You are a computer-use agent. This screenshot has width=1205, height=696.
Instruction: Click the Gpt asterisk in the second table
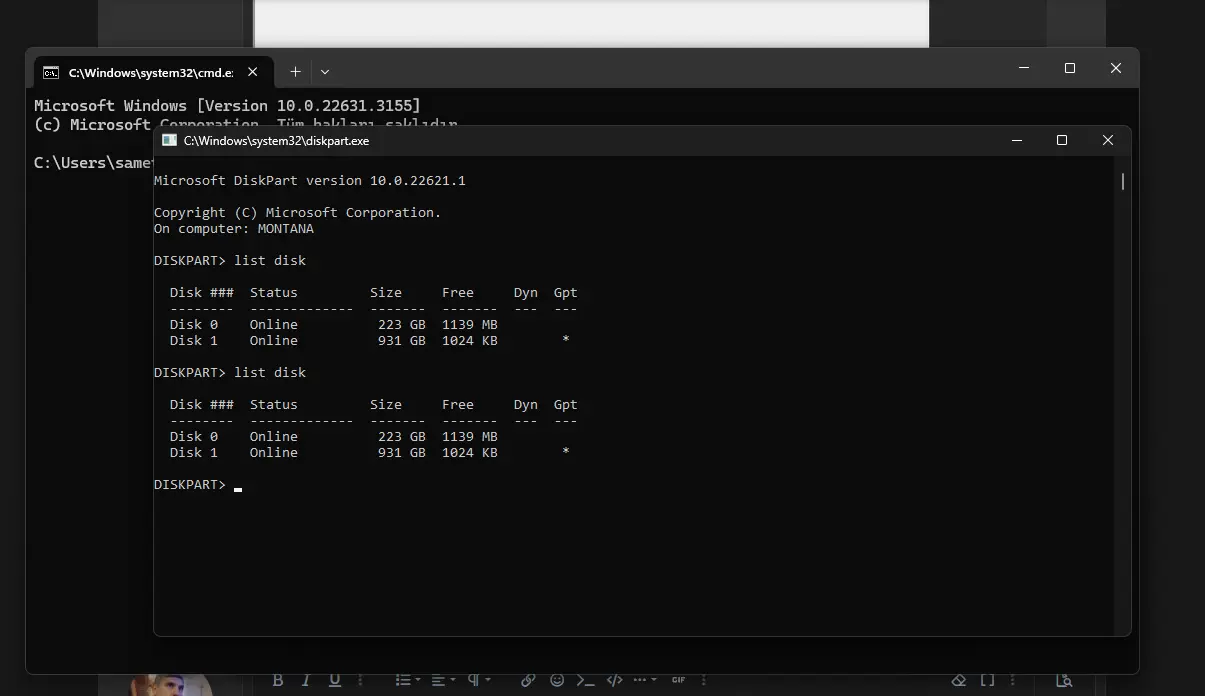coord(566,453)
